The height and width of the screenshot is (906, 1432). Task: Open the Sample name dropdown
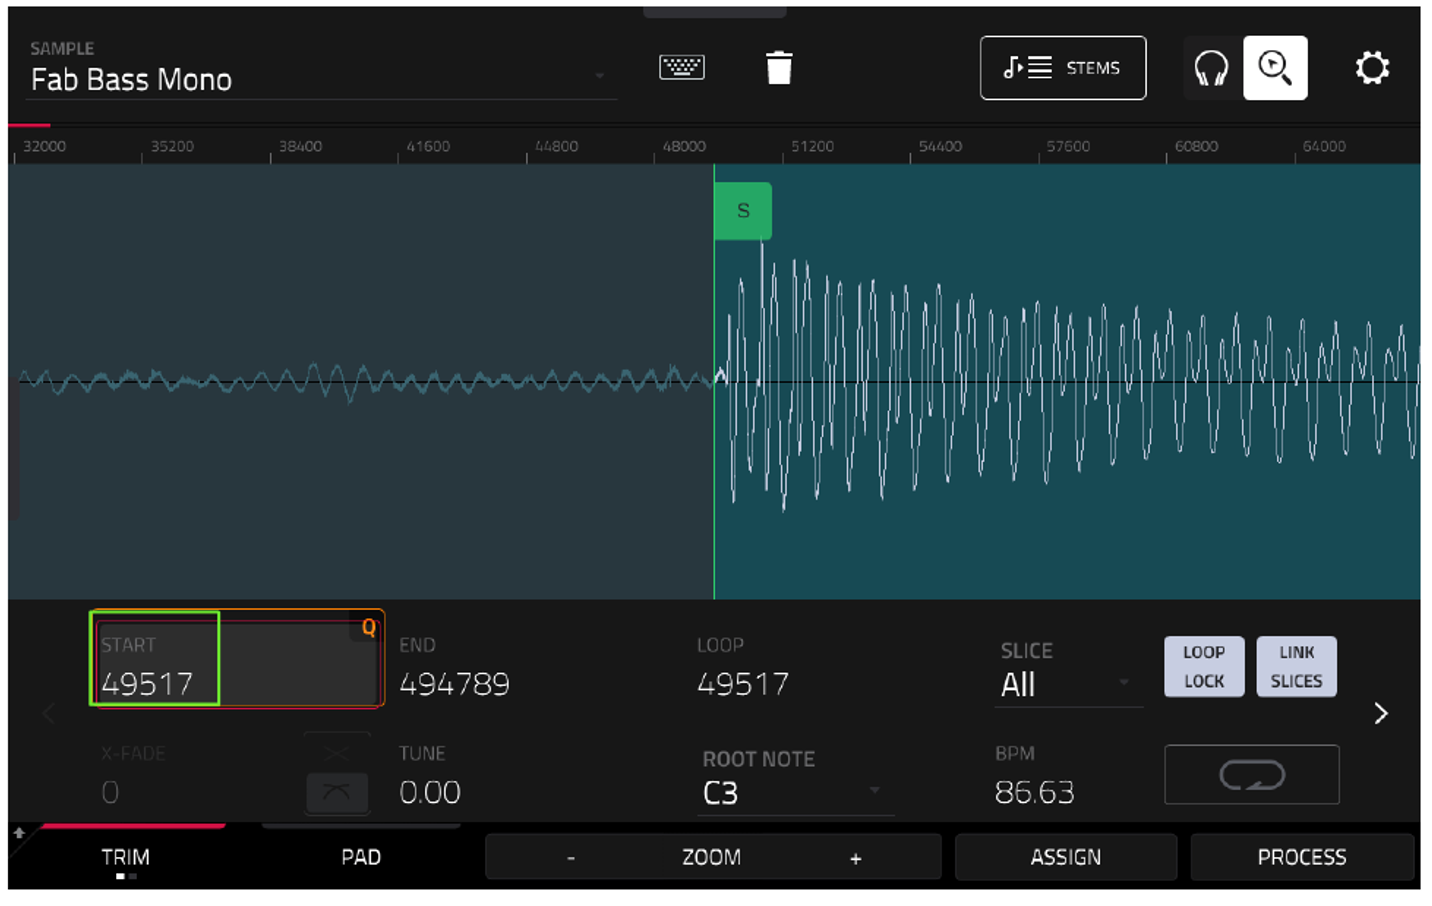[322, 79]
